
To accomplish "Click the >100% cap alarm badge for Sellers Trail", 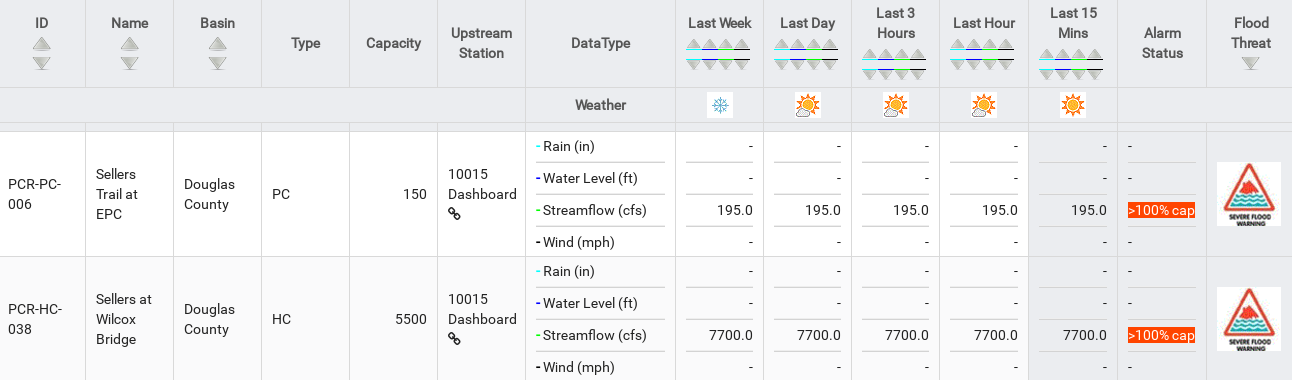I will point(1161,211).
